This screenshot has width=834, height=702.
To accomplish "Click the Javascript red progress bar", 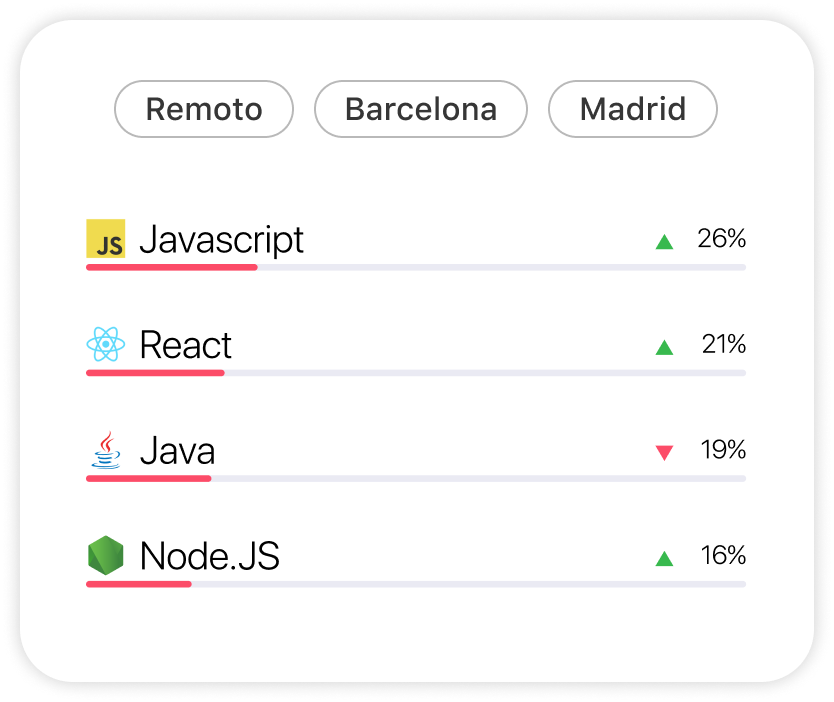I will point(172,268).
